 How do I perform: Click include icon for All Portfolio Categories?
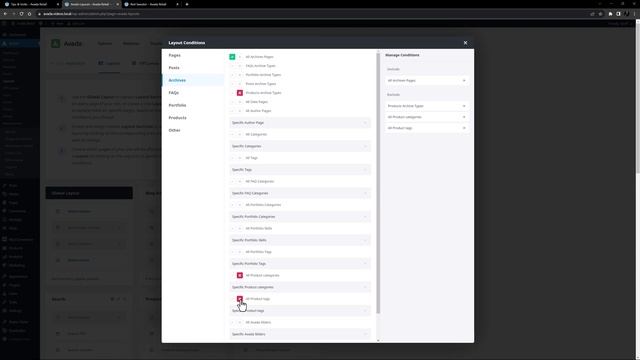tap(232, 205)
